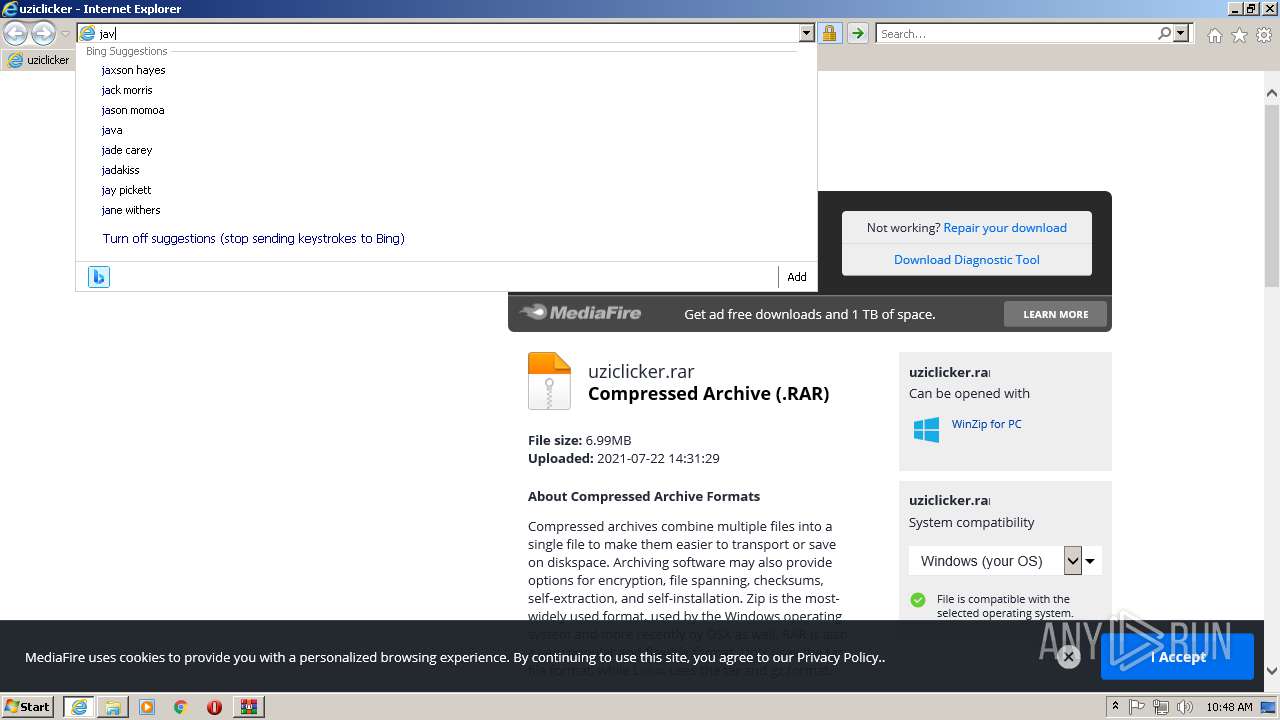1280x720 pixels.
Task: Click the browser Back arrow button
Action: pyautogui.click(x=15, y=33)
